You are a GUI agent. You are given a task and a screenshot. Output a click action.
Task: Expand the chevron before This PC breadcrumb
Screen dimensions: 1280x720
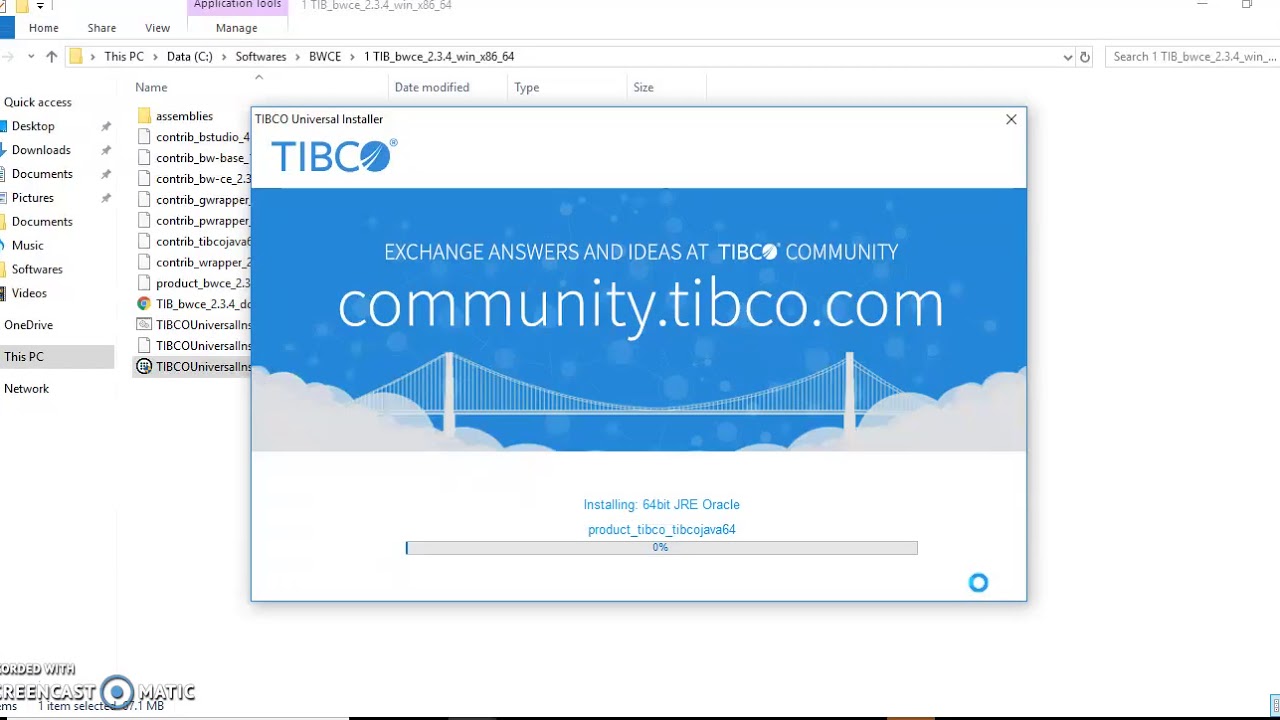point(93,57)
